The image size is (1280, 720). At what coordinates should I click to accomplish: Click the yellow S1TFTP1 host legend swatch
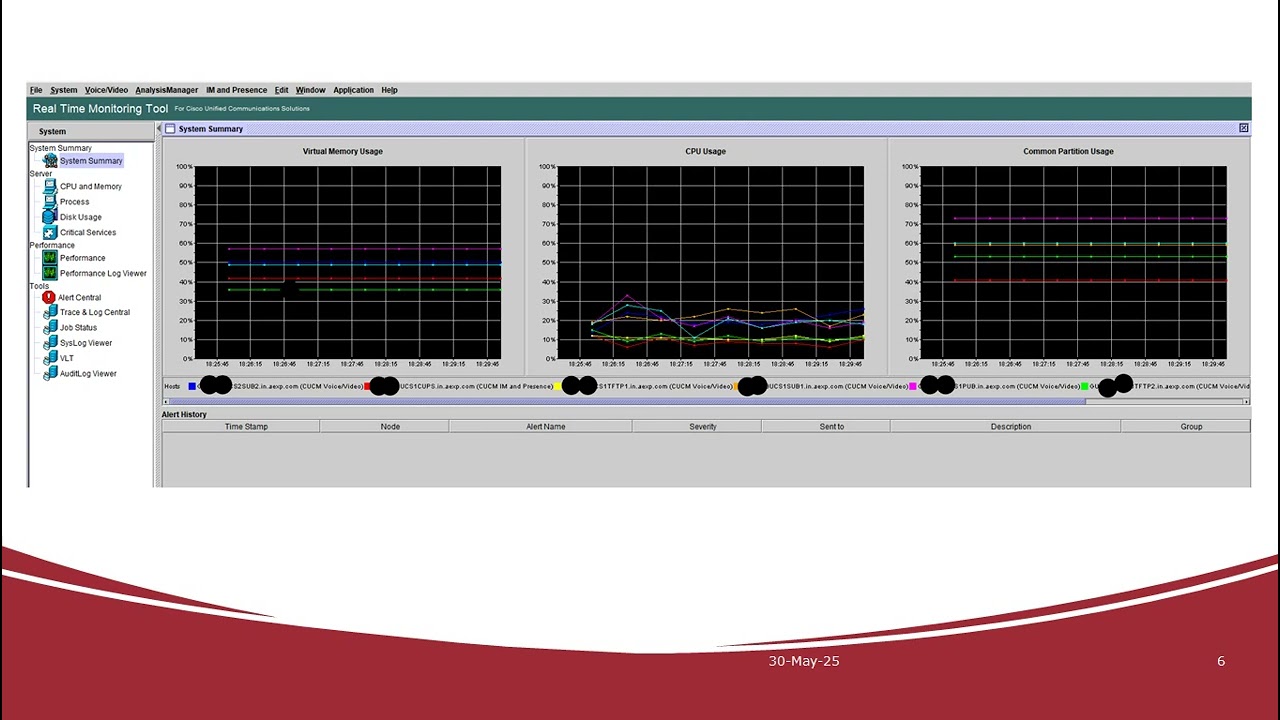(558, 386)
